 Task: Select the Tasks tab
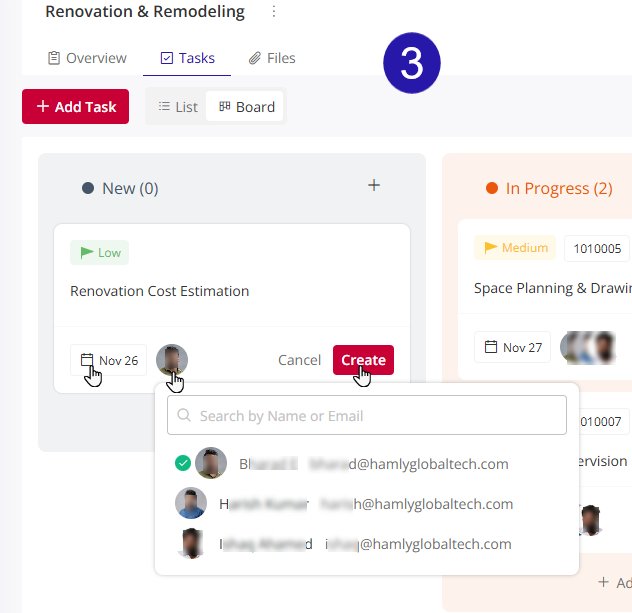187,58
